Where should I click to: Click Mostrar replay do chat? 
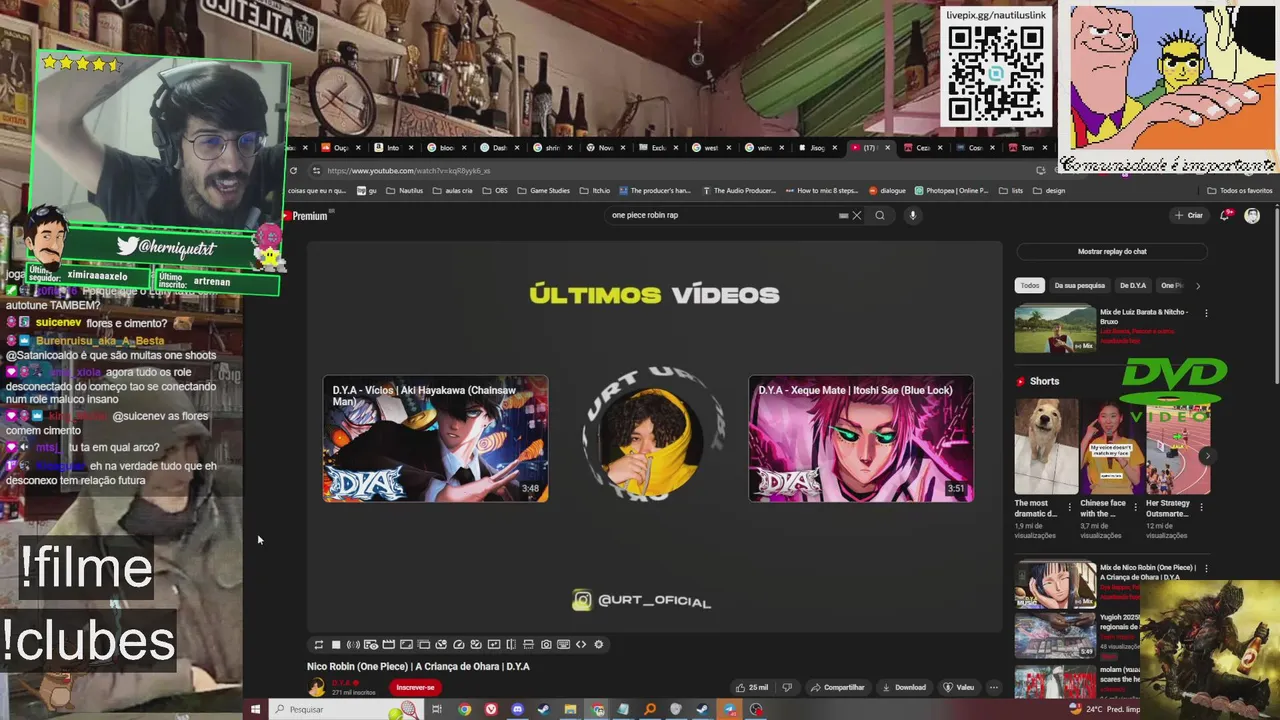coord(1112,252)
